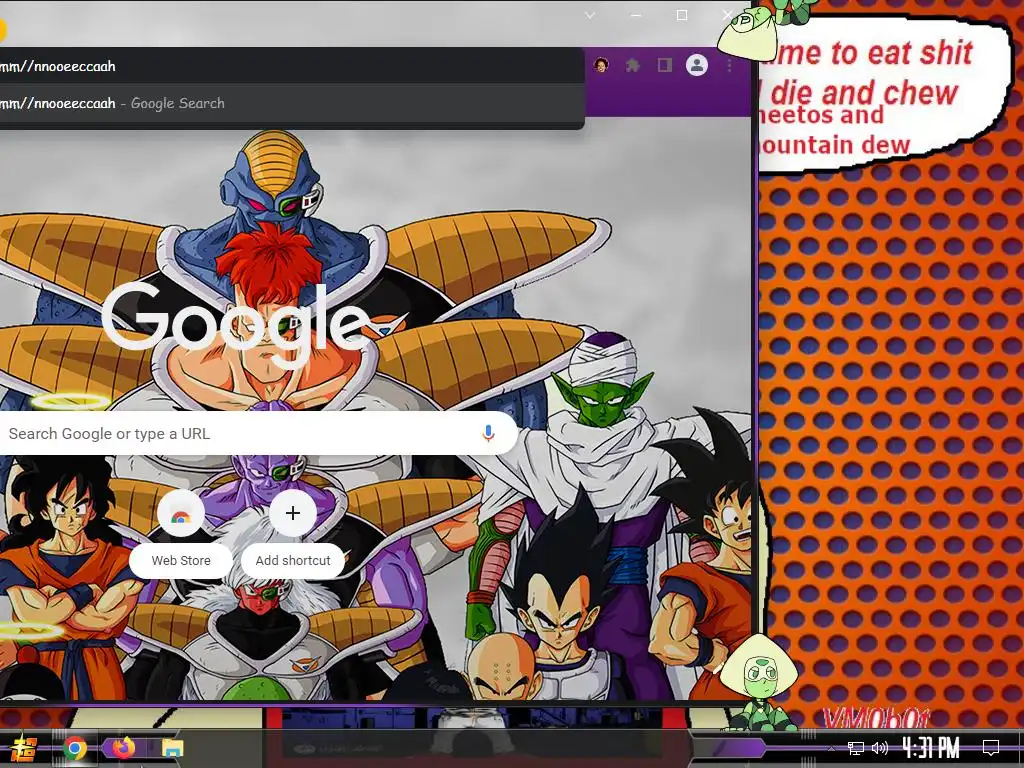
Task: Click the Google search box
Action: [x=257, y=433]
